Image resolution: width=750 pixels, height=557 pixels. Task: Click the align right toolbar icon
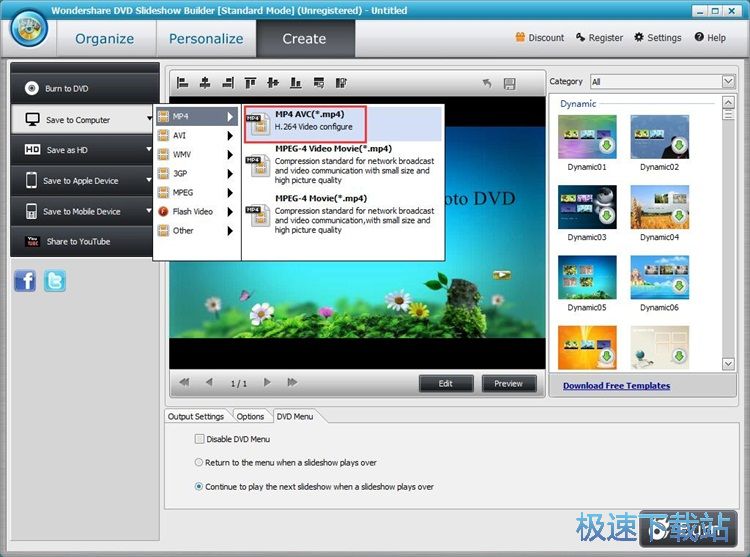click(x=228, y=83)
